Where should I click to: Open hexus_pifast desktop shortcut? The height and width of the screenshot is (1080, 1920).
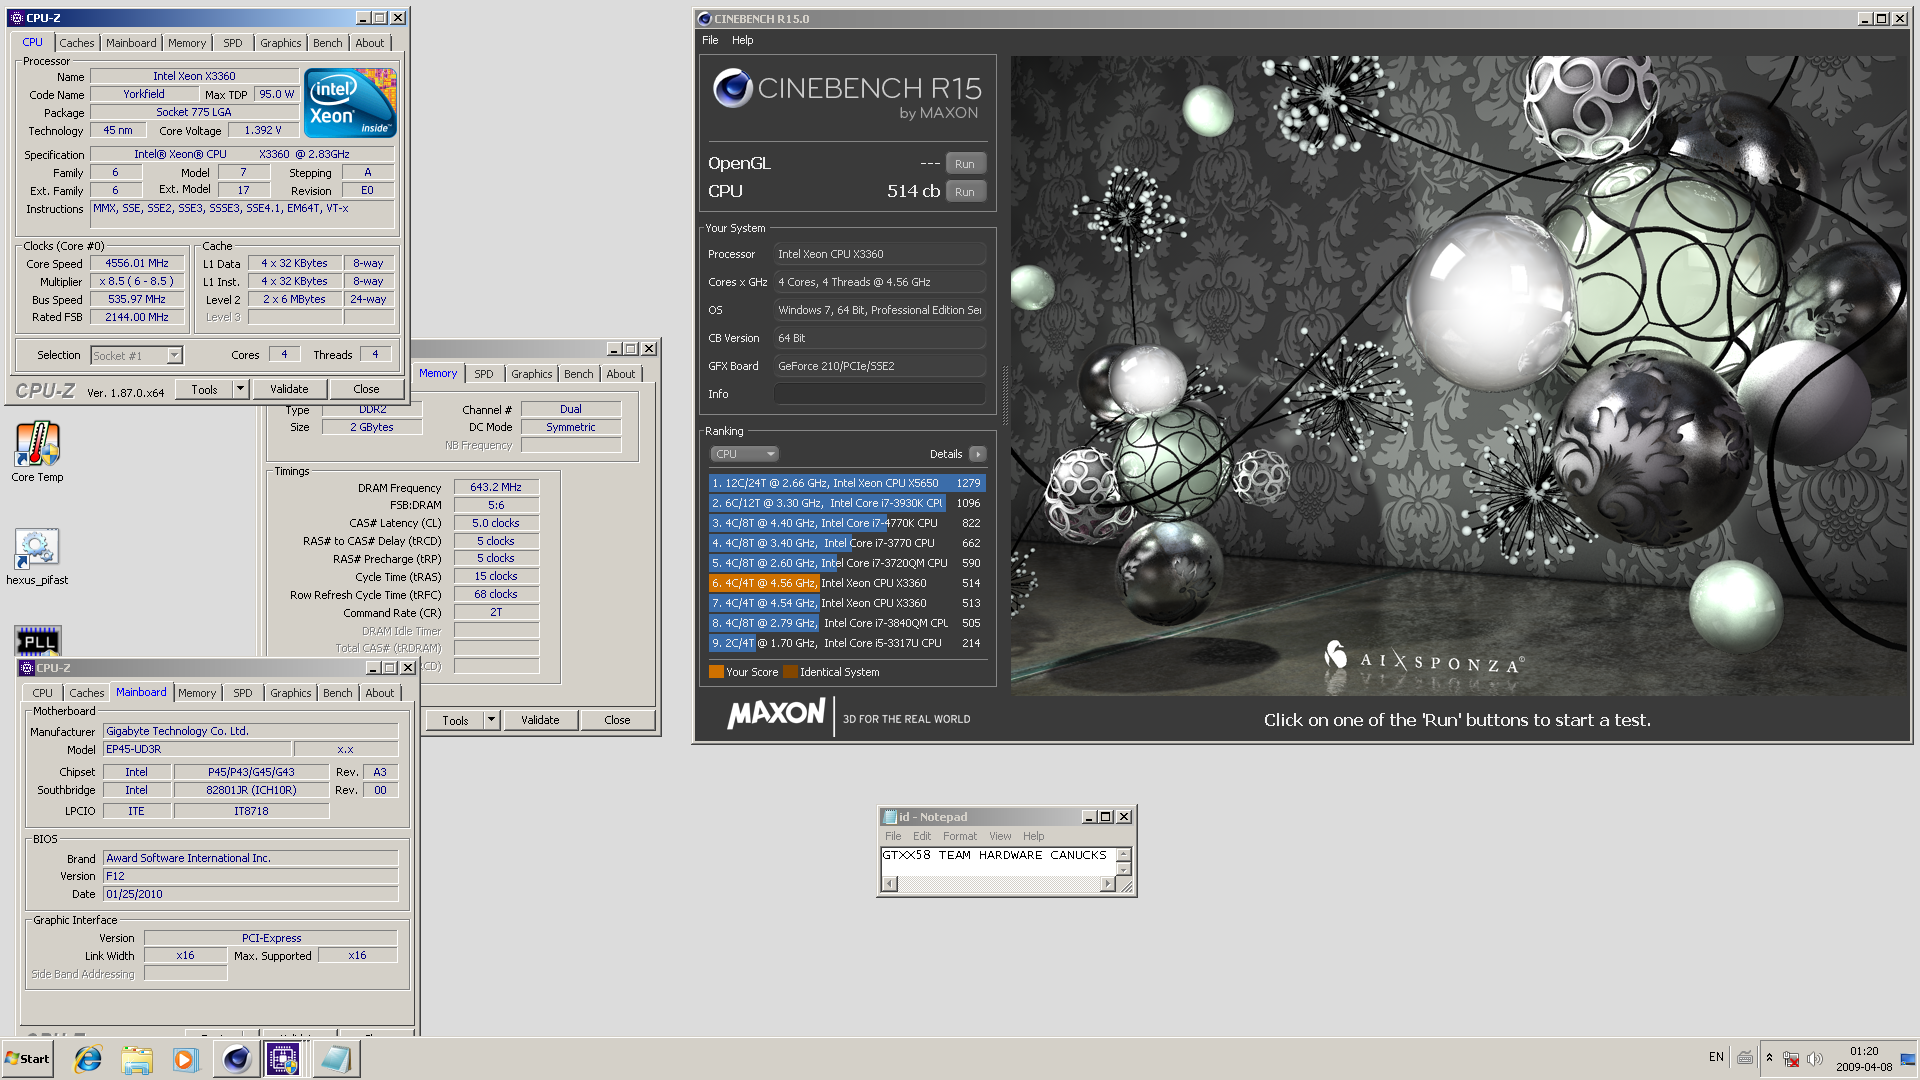pos(37,556)
